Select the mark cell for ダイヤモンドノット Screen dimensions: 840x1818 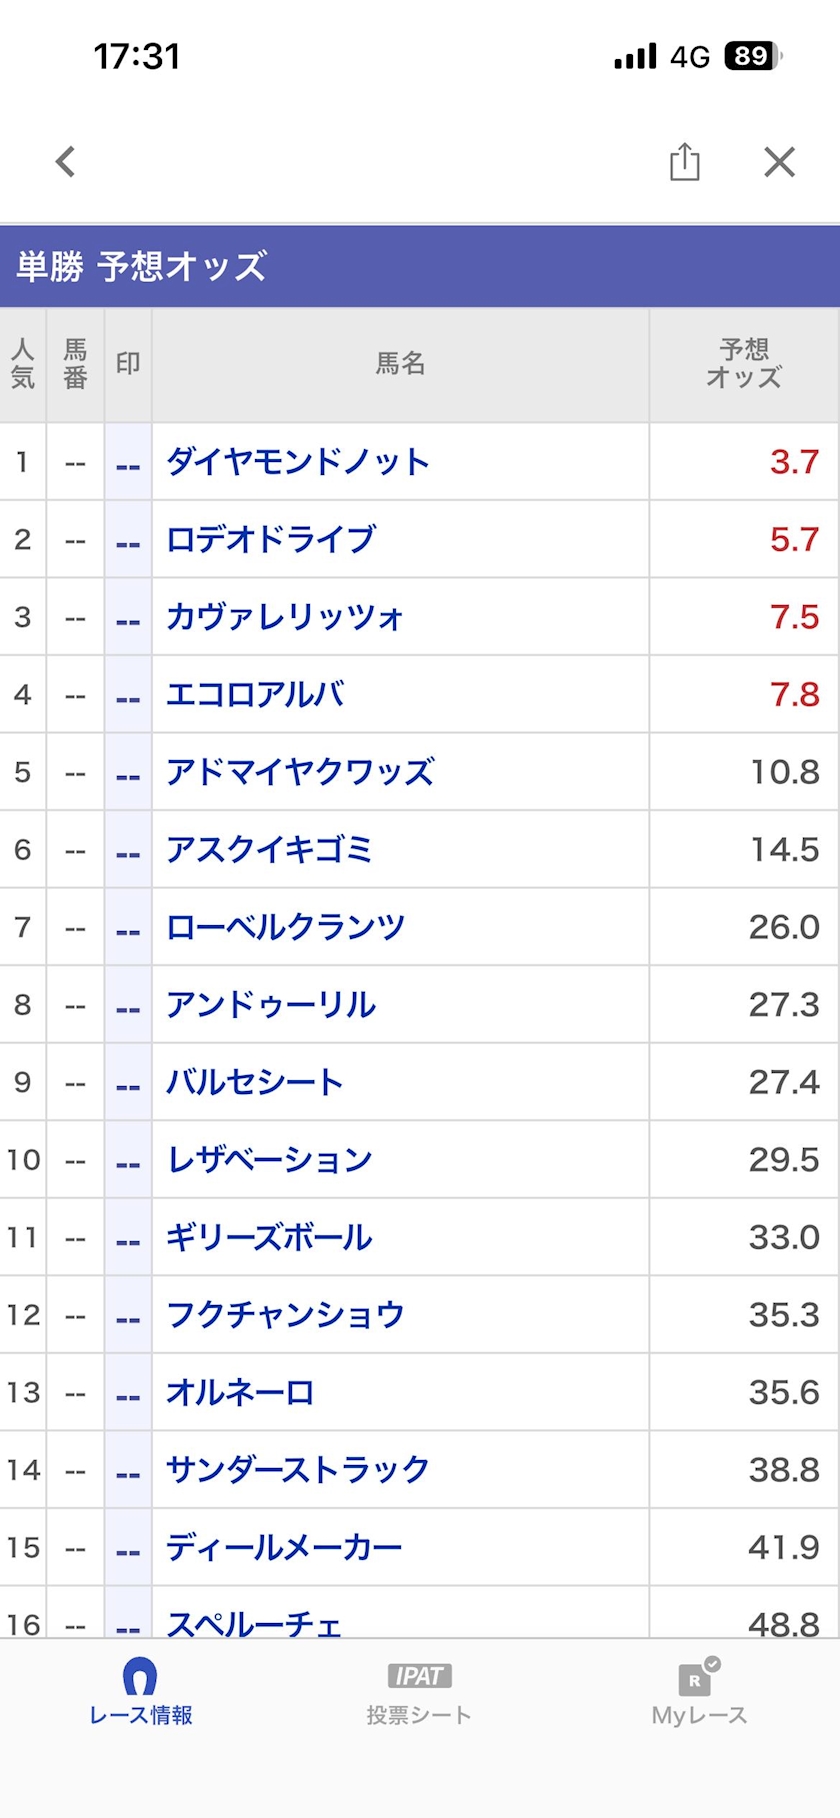(128, 462)
